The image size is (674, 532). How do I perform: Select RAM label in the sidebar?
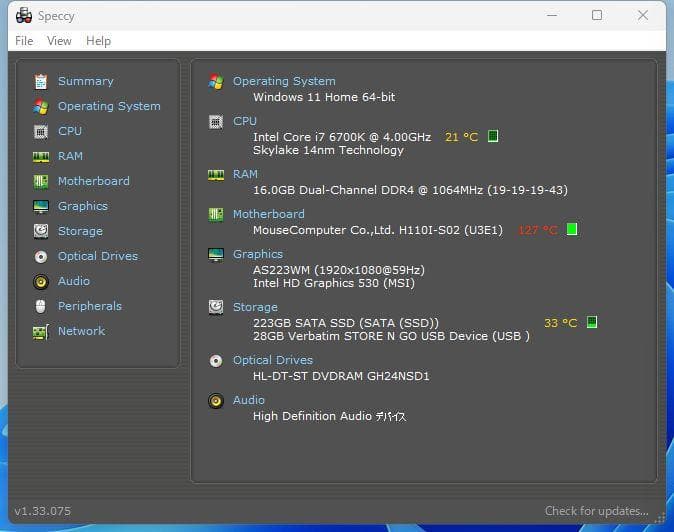point(70,156)
